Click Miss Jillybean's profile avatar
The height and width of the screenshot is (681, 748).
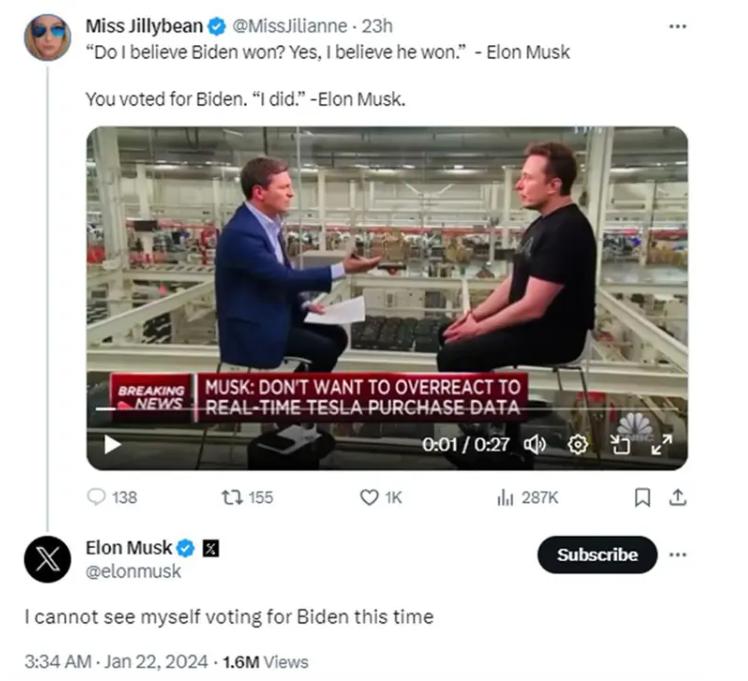(47, 37)
